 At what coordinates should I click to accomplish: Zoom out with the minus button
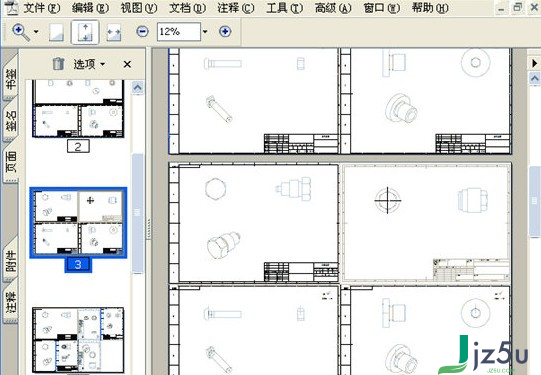[x=142, y=32]
